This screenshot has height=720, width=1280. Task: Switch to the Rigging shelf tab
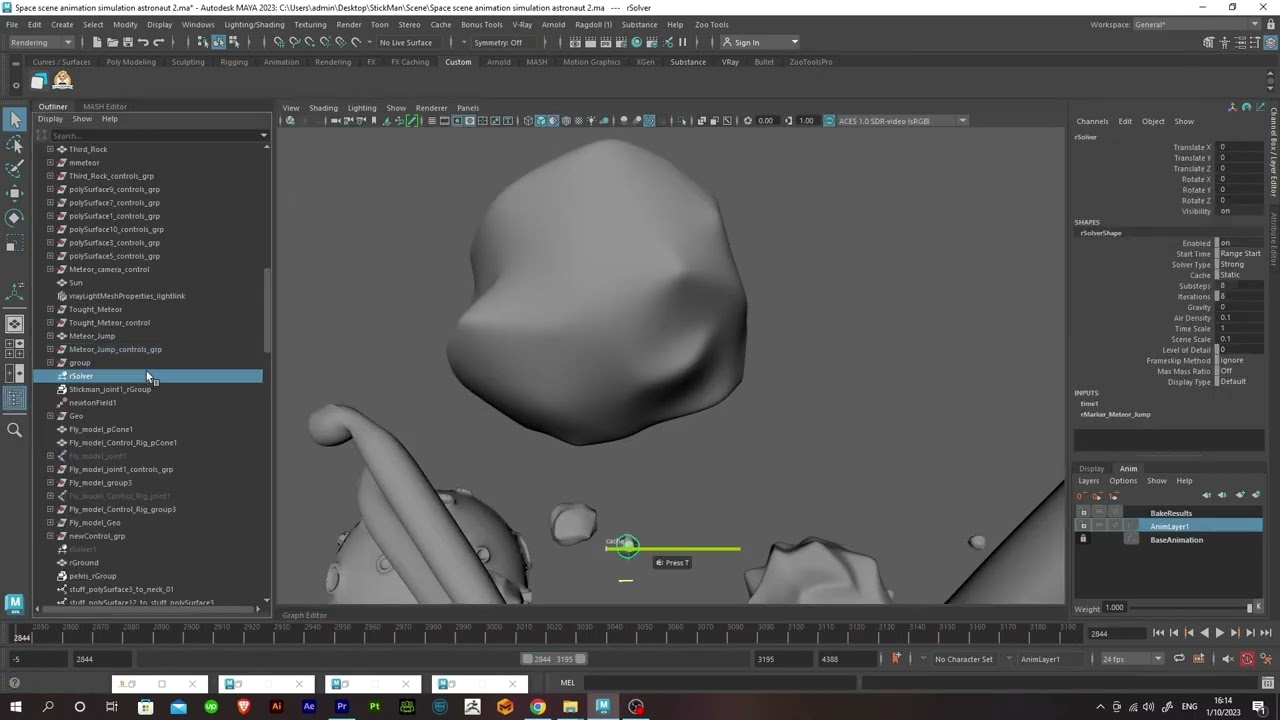(x=234, y=62)
